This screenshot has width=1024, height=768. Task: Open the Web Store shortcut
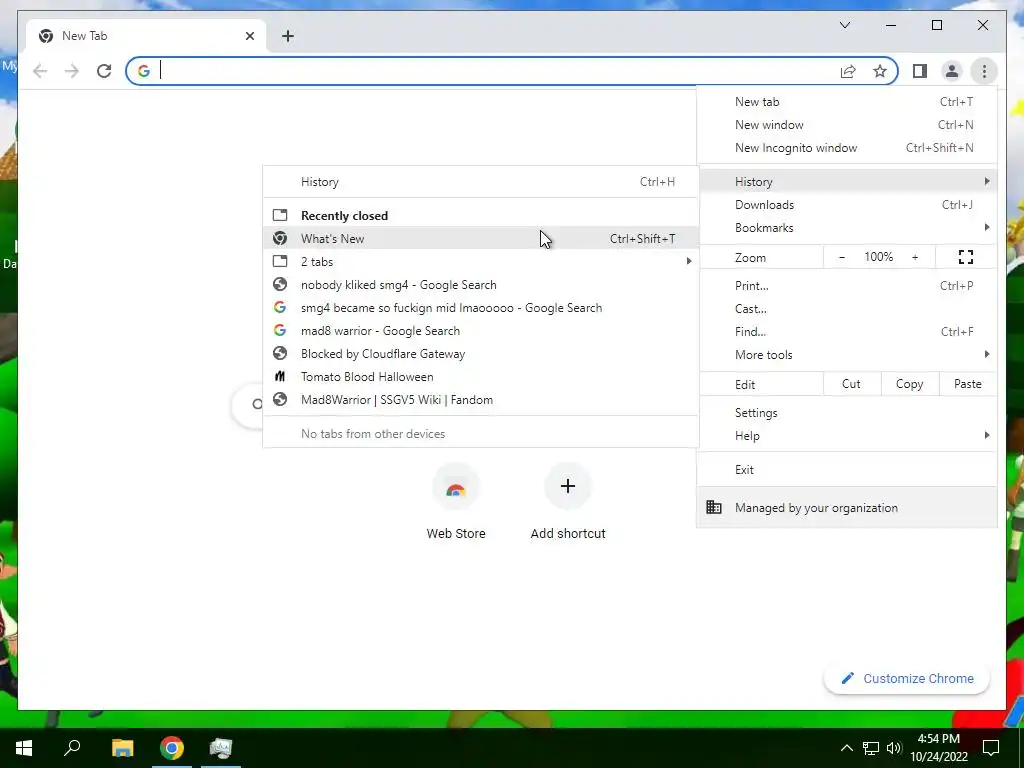456,502
